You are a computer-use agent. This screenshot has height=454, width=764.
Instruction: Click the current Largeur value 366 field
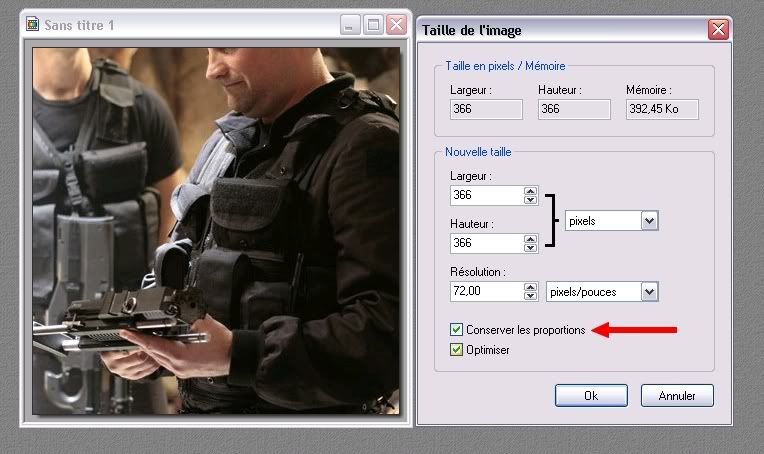[x=486, y=109]
